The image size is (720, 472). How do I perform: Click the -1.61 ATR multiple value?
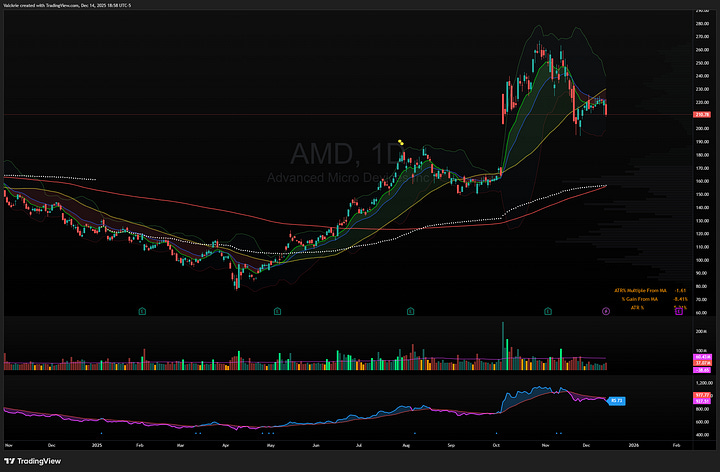tap(681, 291)
